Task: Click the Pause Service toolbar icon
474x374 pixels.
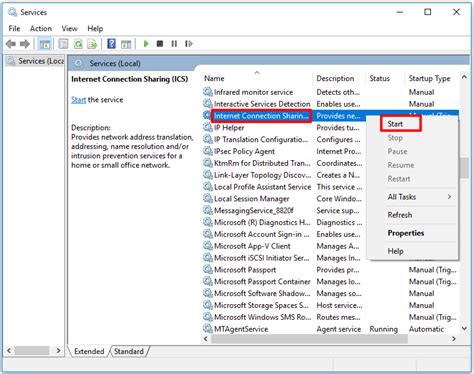Action: tap(174, 44)
